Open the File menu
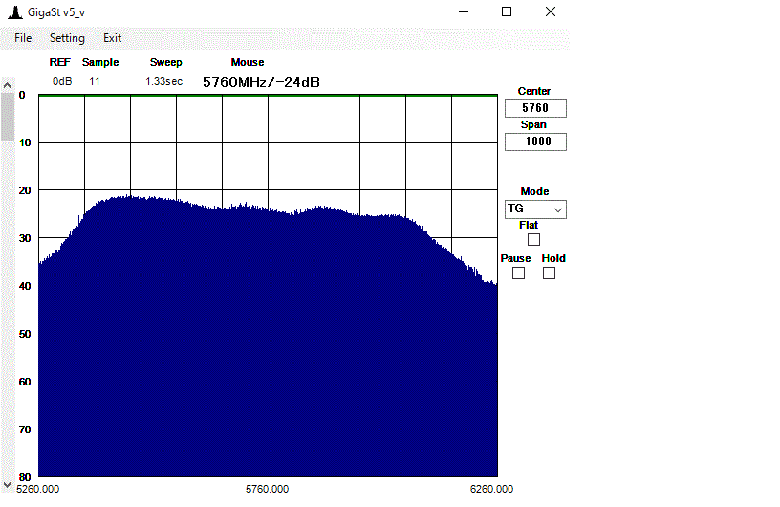This screenshot has width=780, height=507. pos(23,38)
